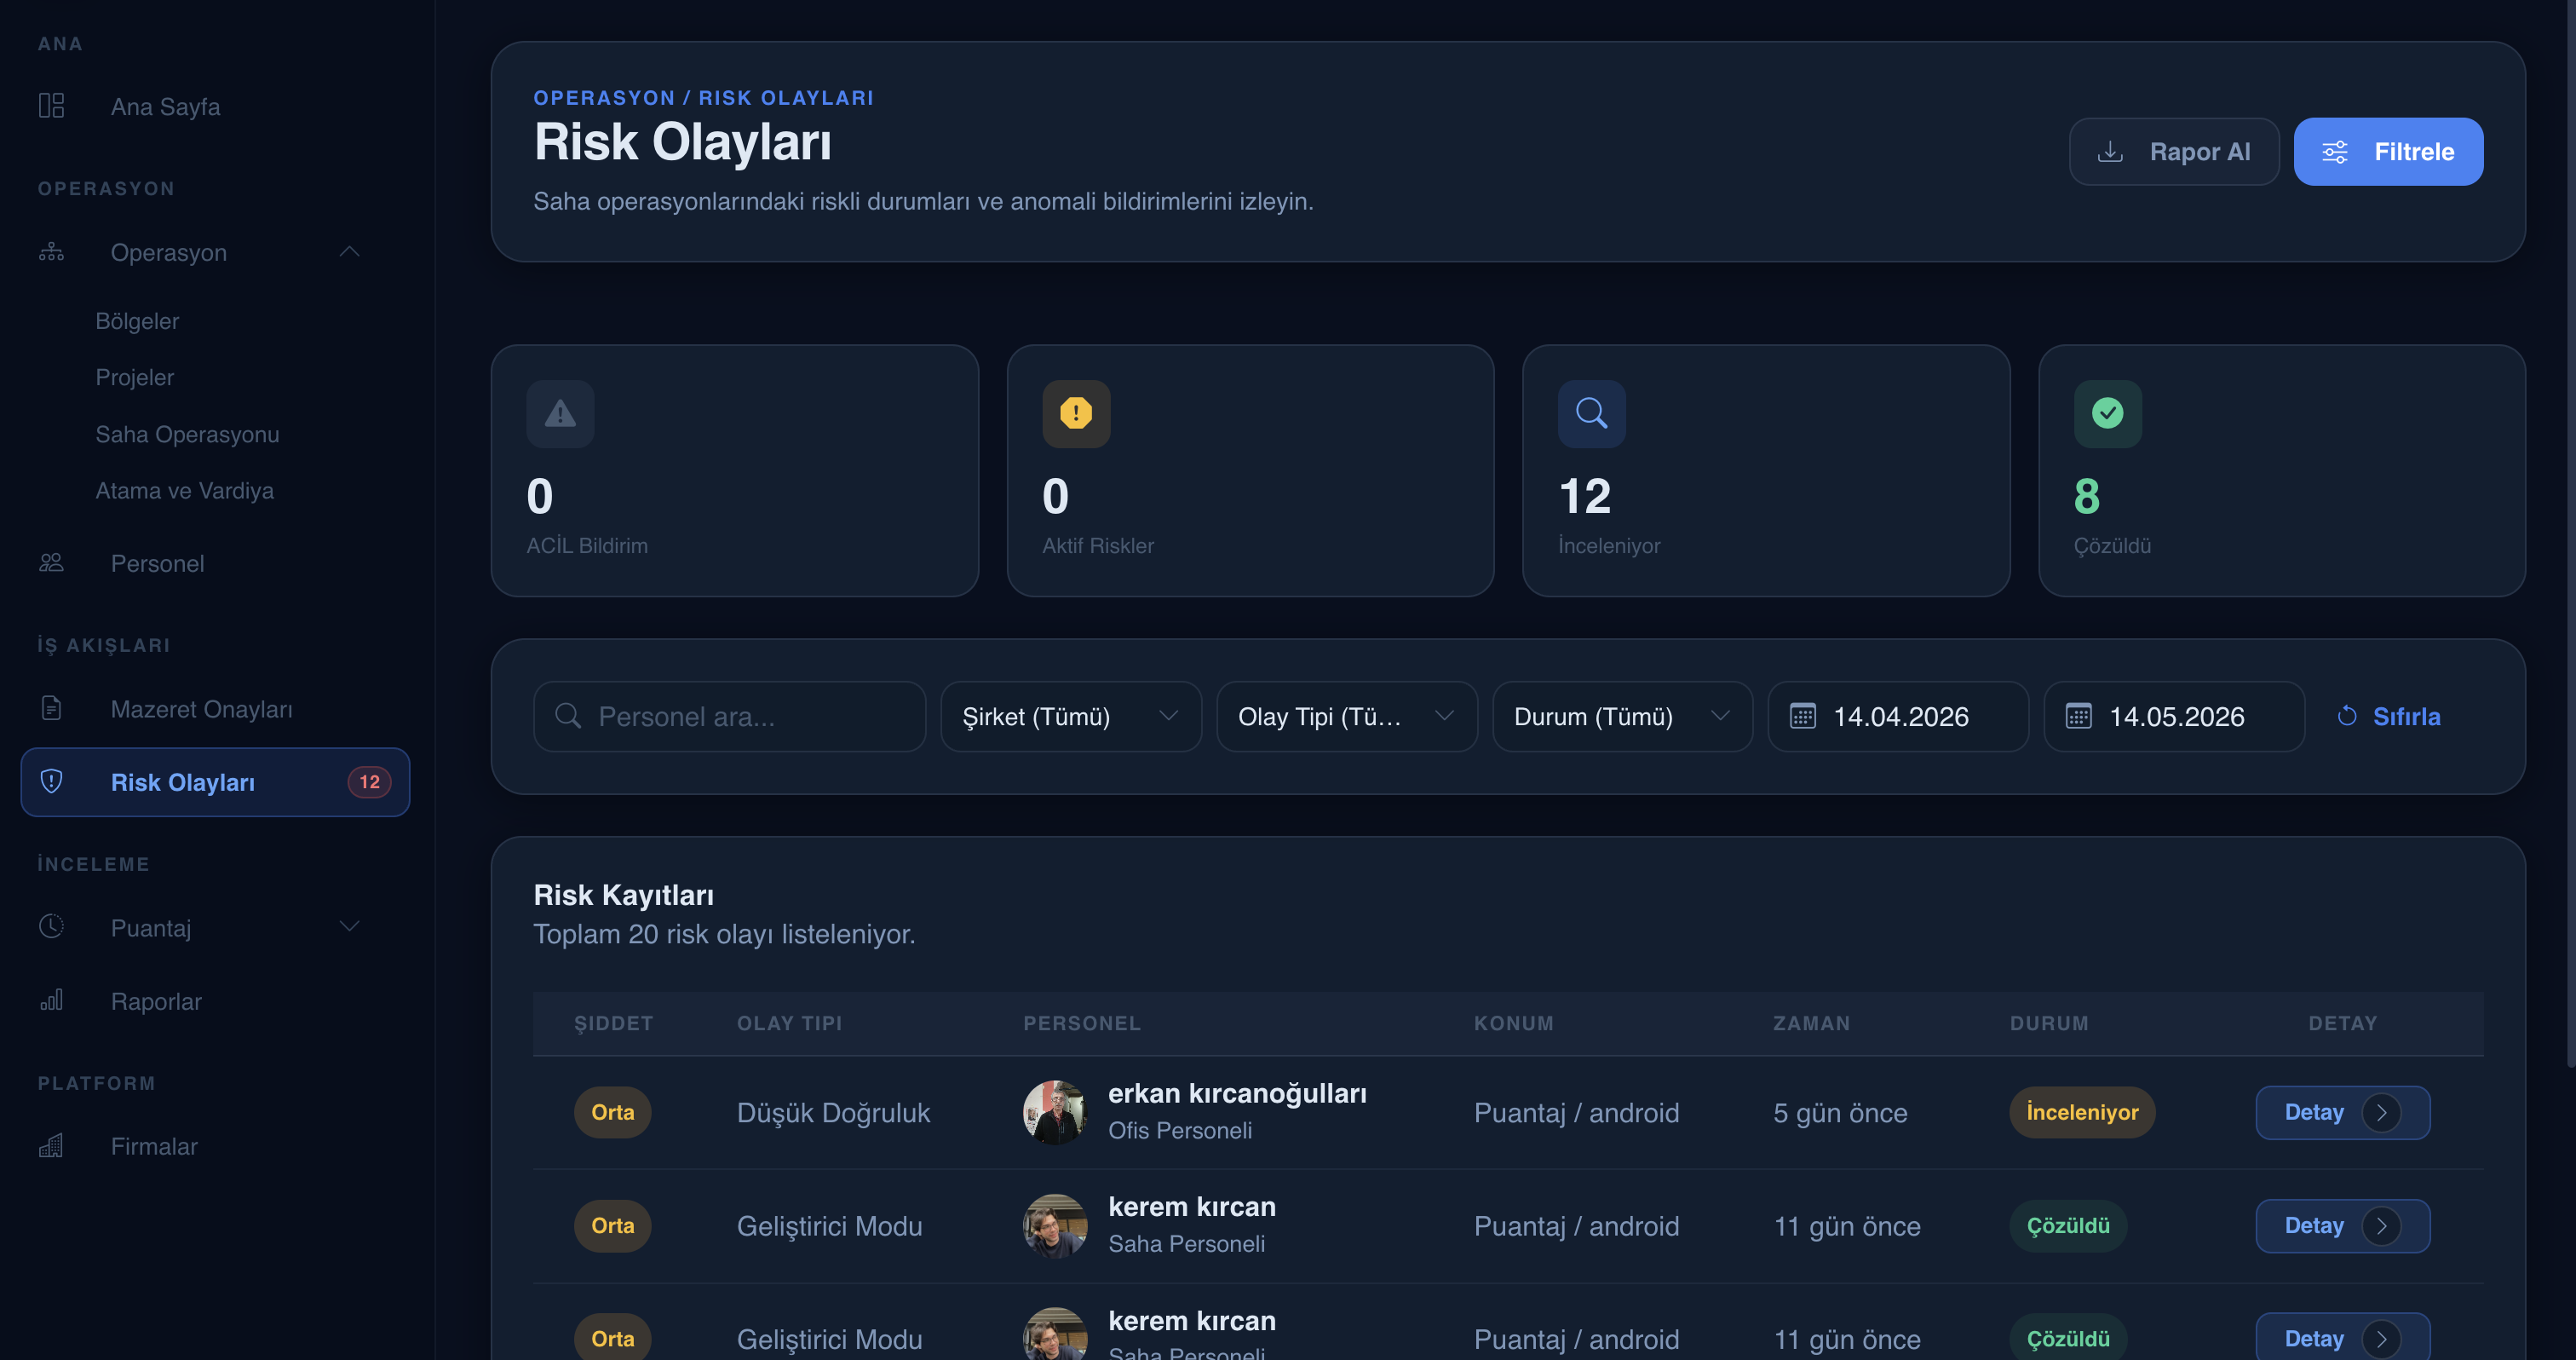Collapse the Operasyon menu chevron

pyautogui.click(x=349, y=252)
